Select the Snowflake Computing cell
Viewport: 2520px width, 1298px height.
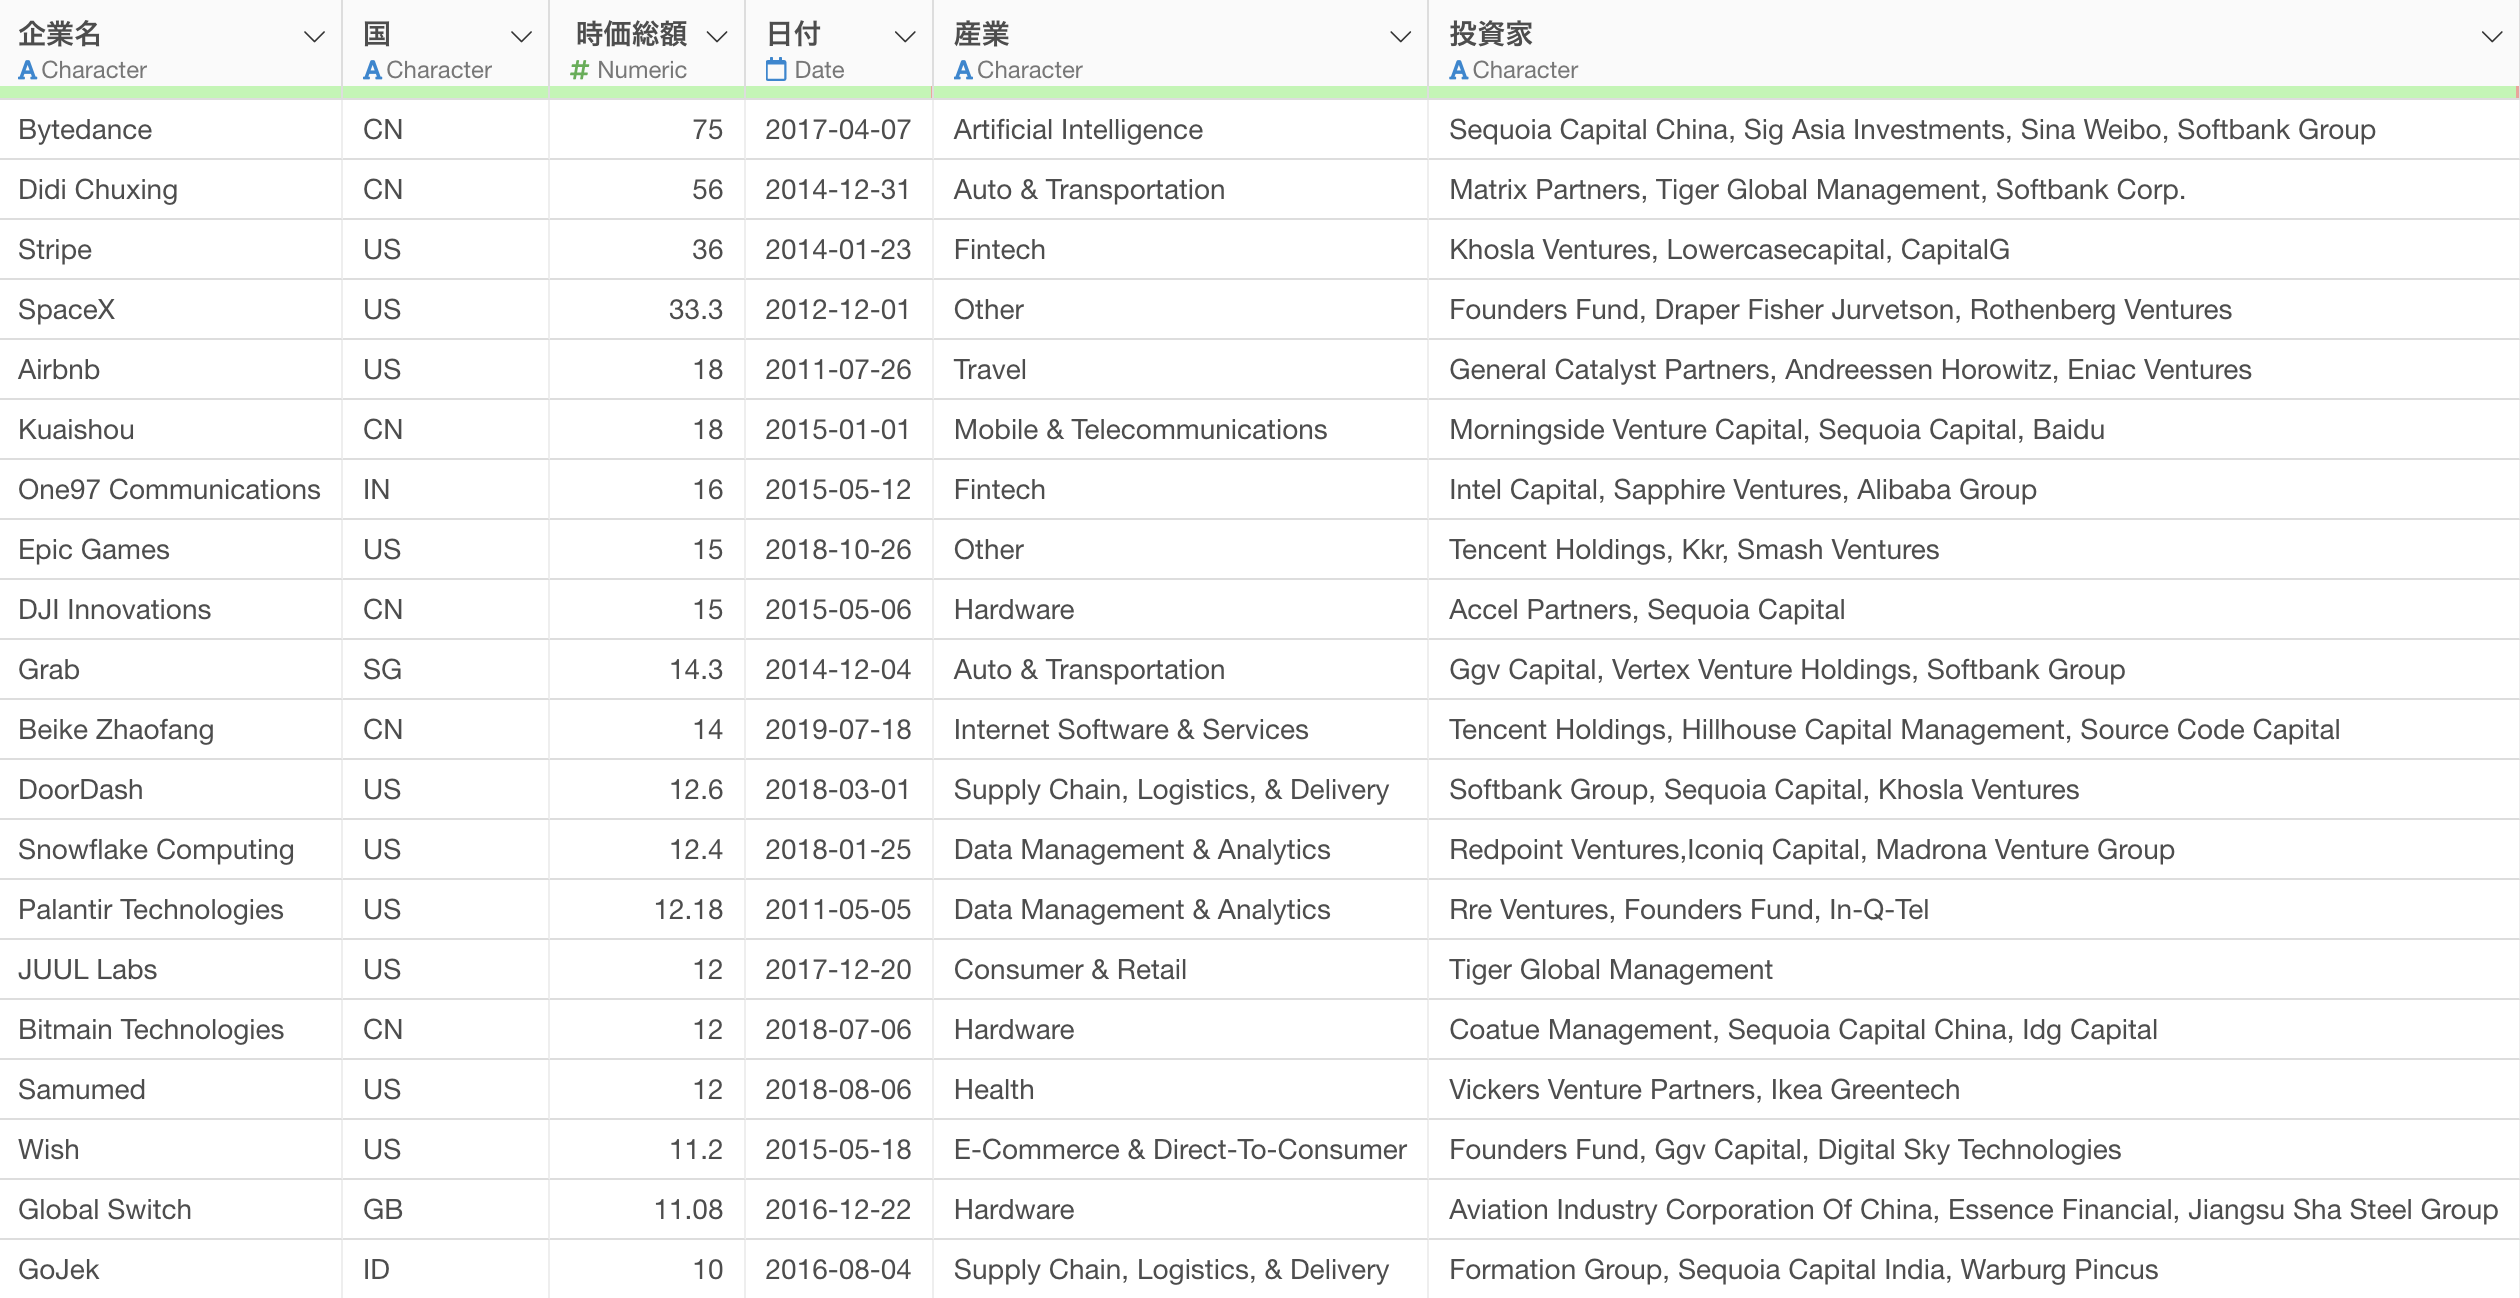click(x=171, y=850)
